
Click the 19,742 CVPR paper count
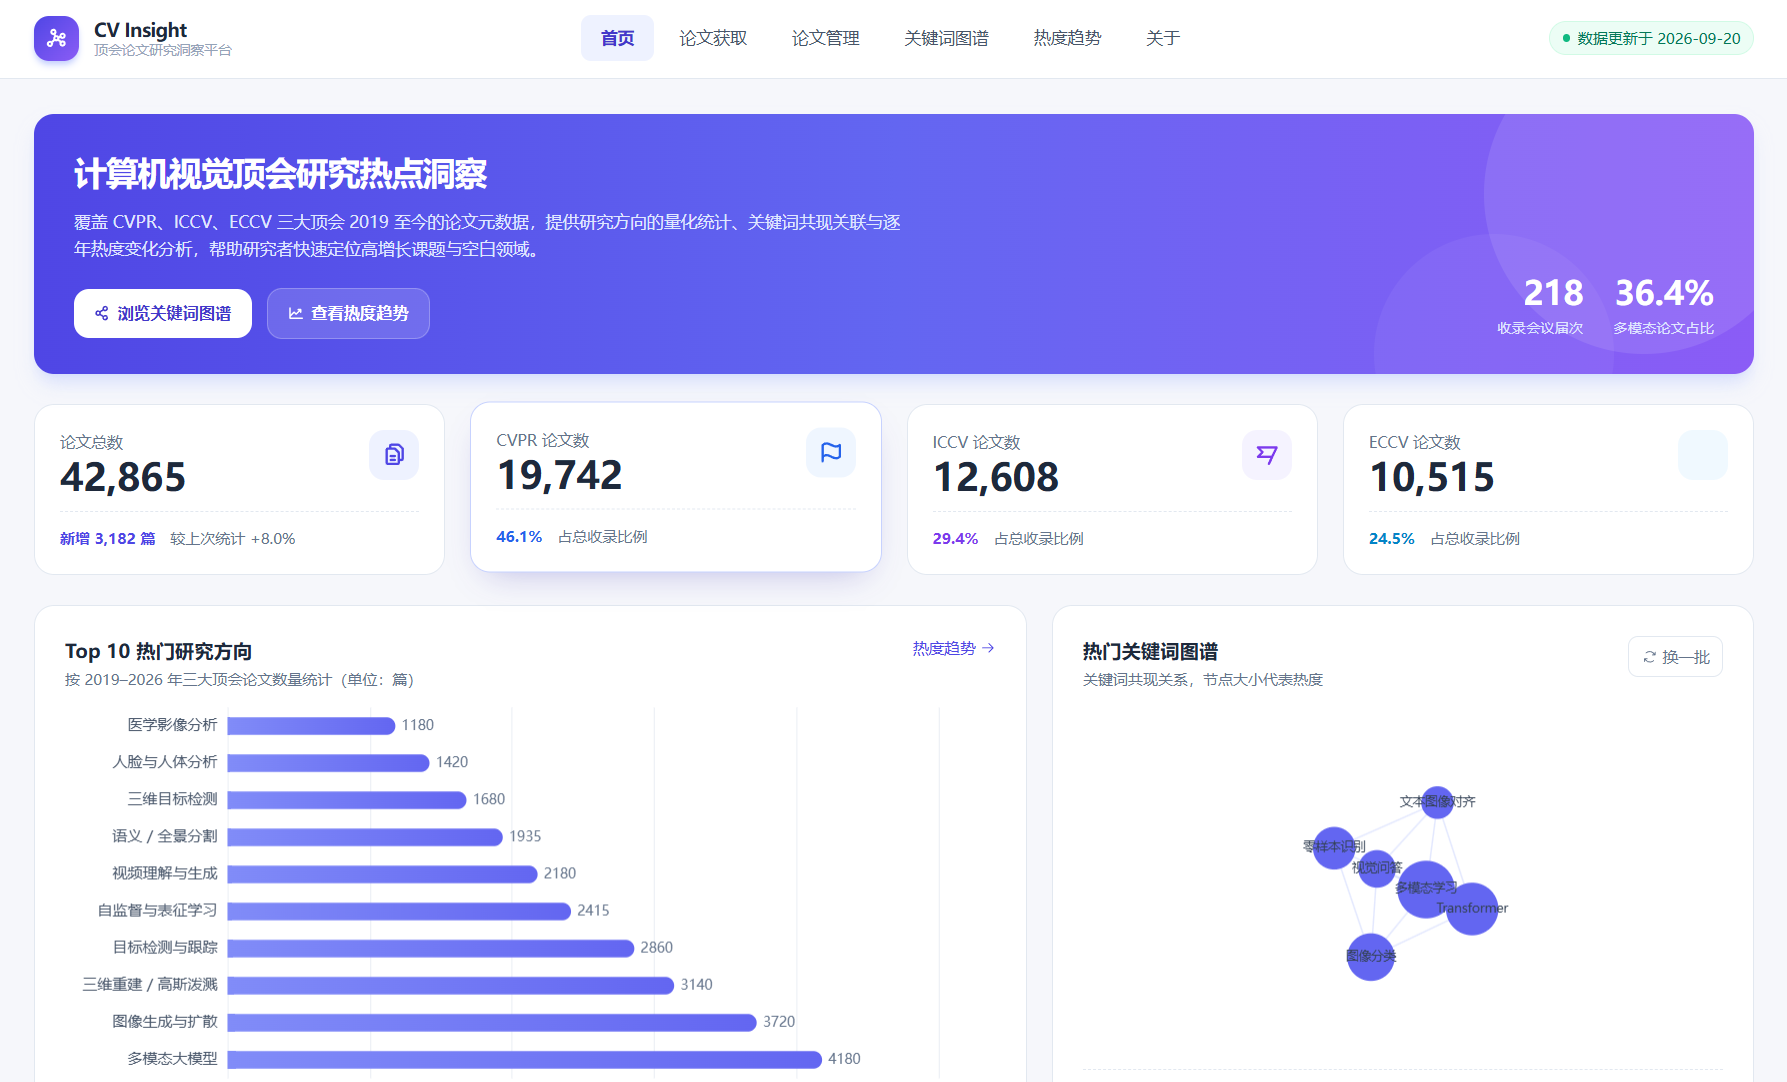[x=559, y=476]
